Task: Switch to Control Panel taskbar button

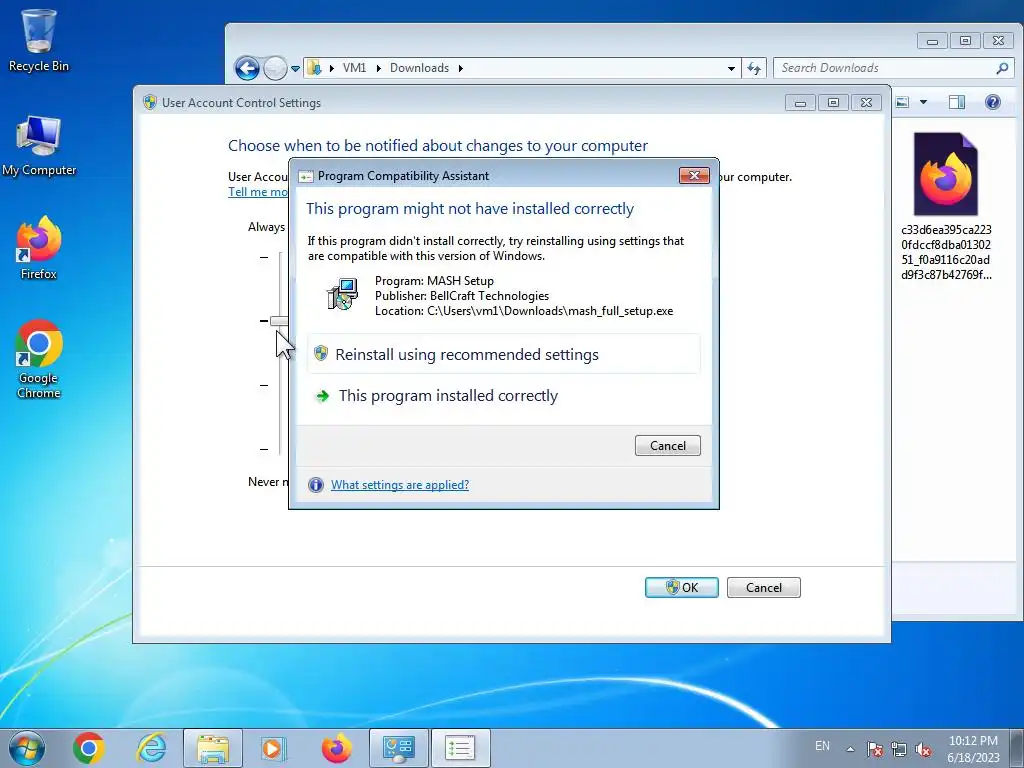Action: point(398,748)
